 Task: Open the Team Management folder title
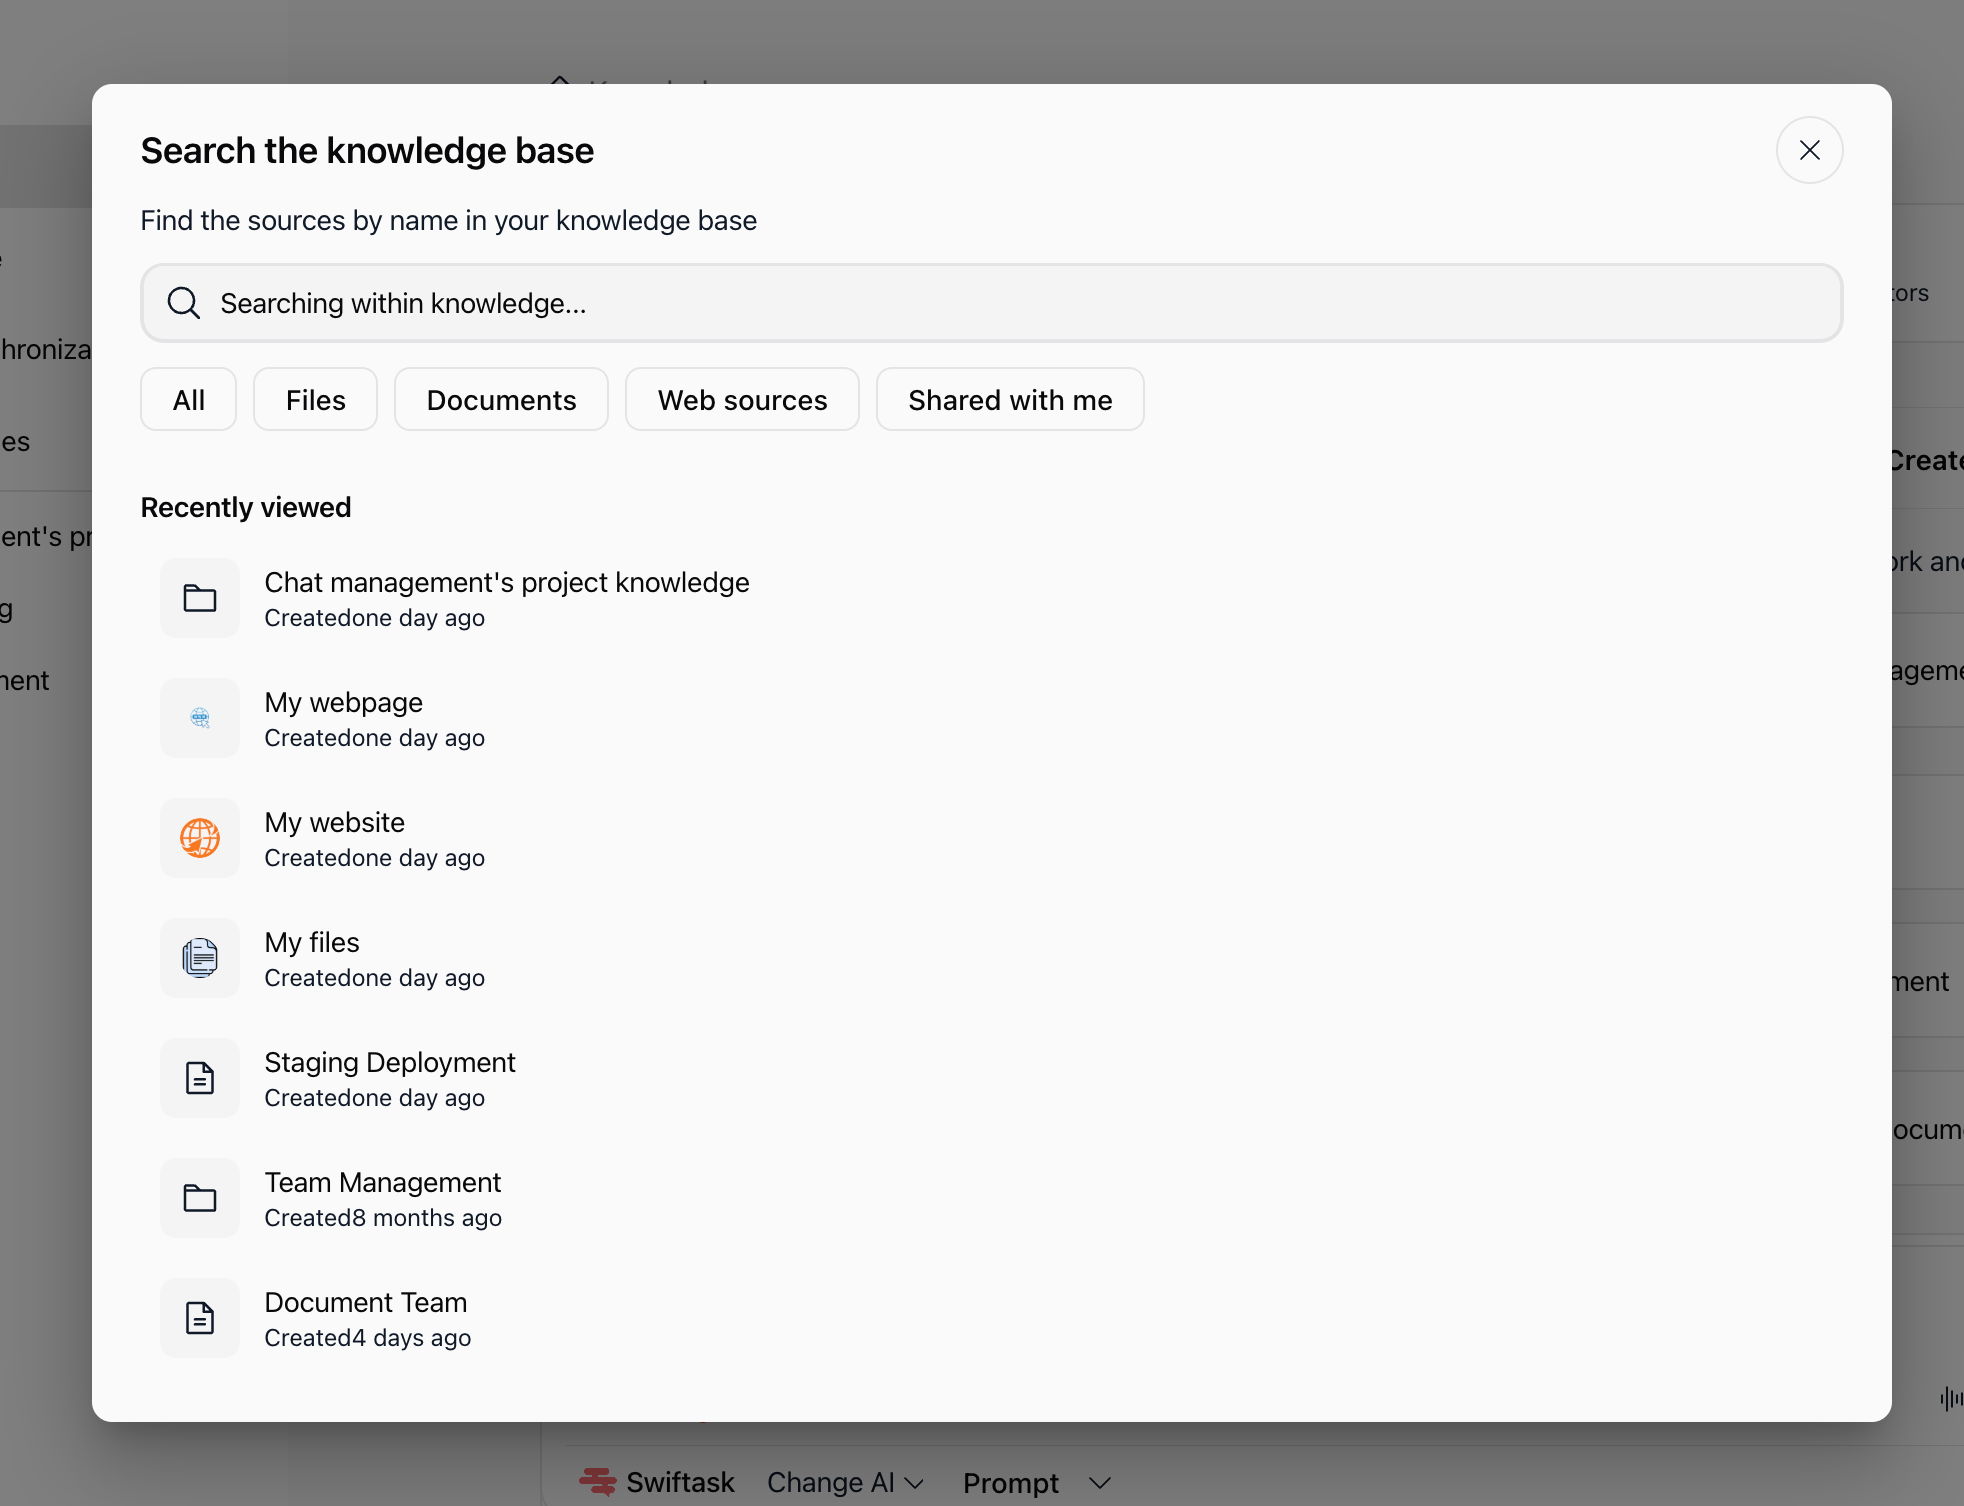click(x=382, y=1182)
